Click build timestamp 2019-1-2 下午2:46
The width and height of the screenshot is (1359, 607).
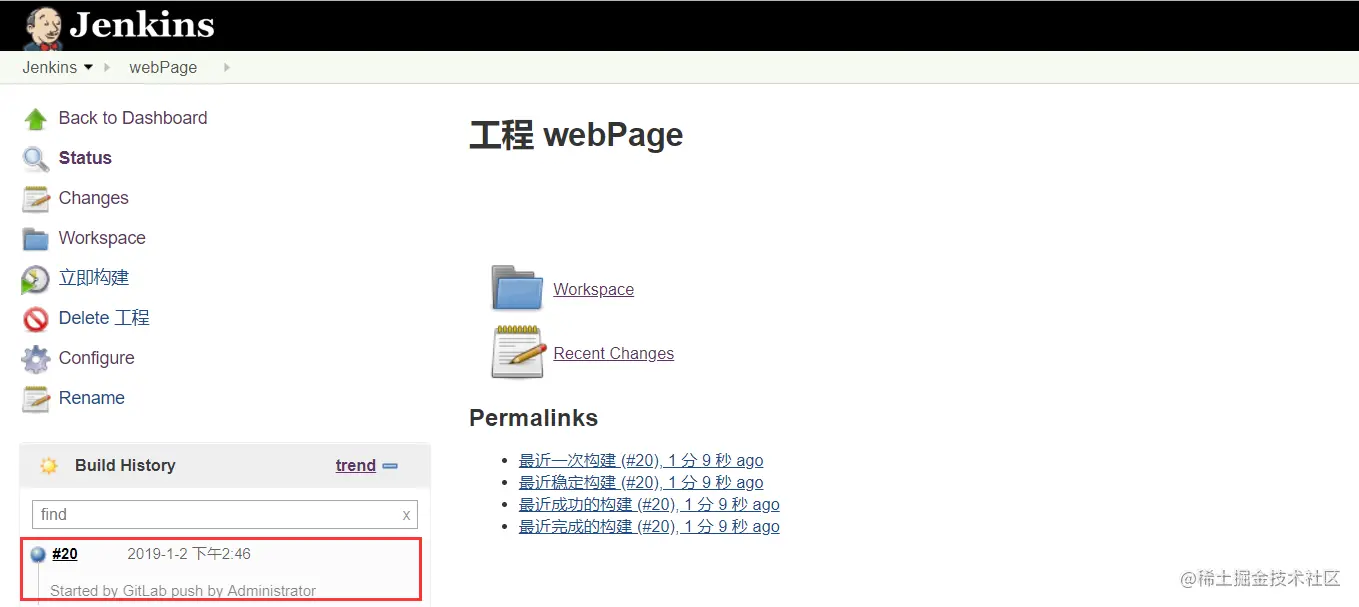189,554
